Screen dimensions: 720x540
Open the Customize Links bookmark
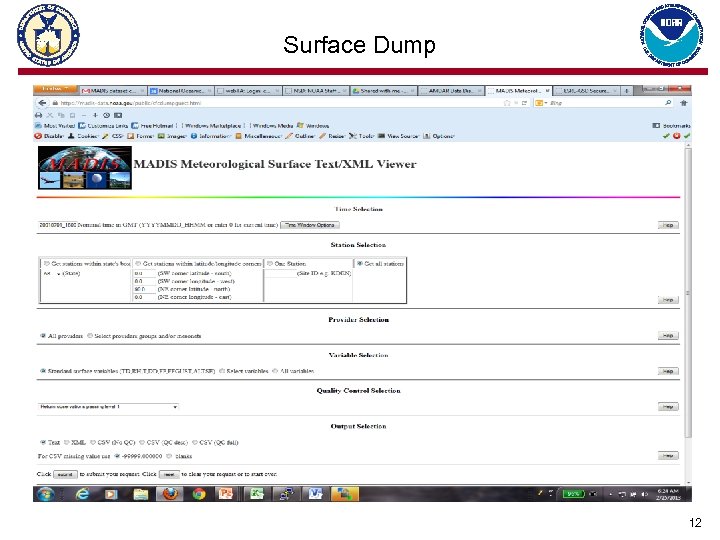[103, 125]
